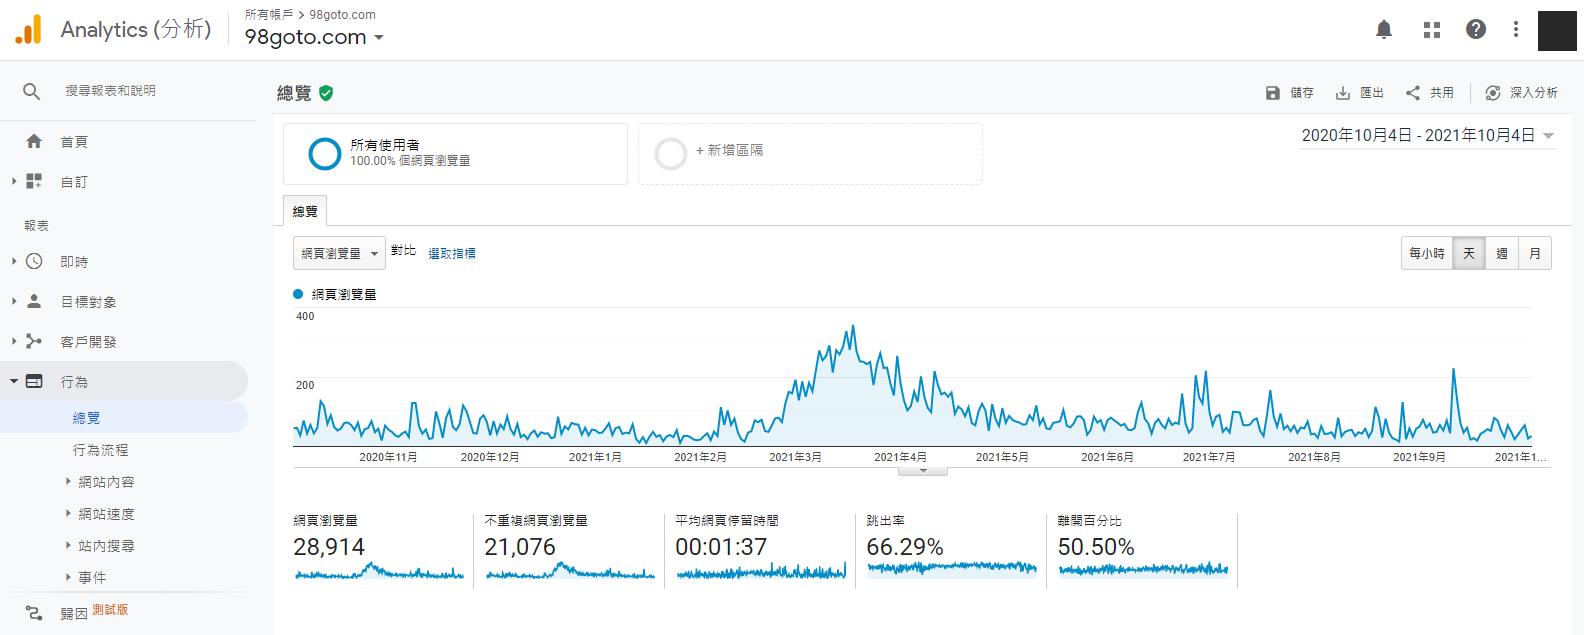Open the date range picker dropdown
Viewport: 1584px width, 635px height.
click(1427, 136)
